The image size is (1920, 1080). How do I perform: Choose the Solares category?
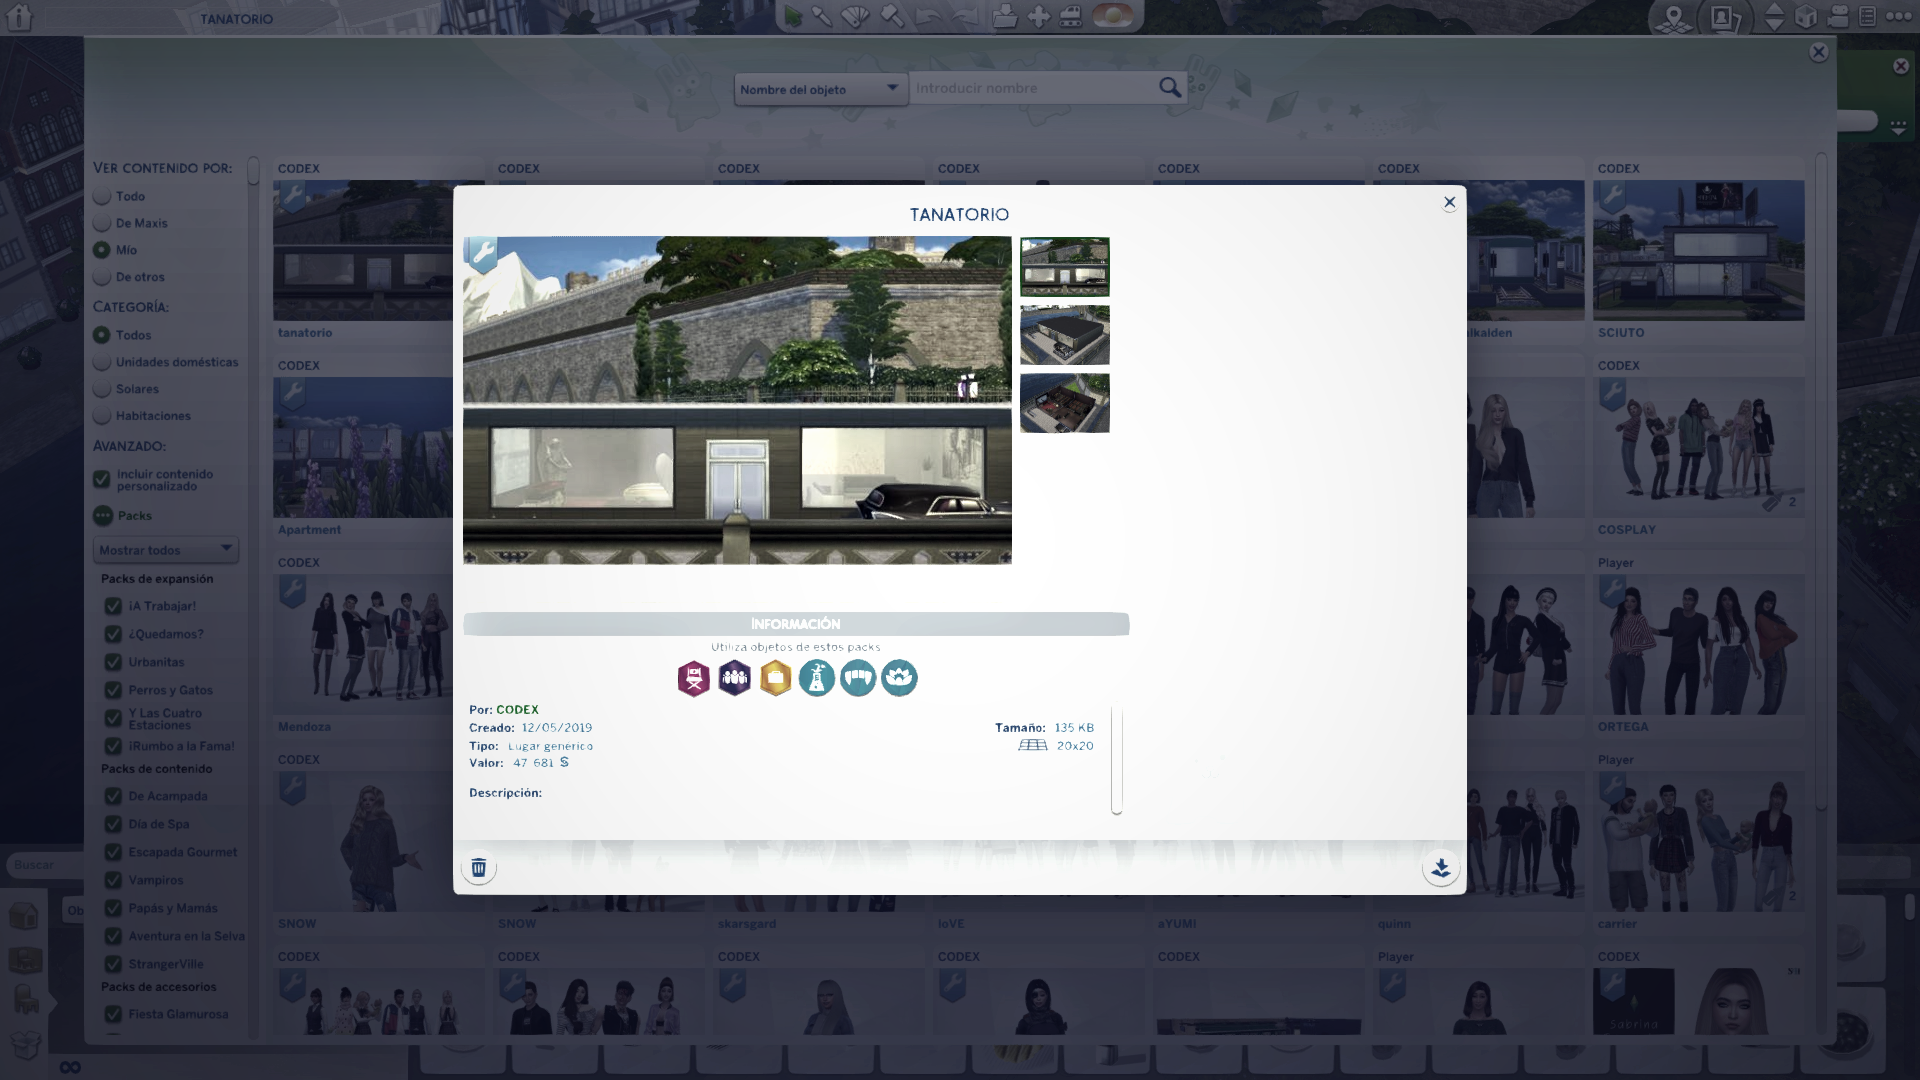pyautogui.click(x=102, y=389)
